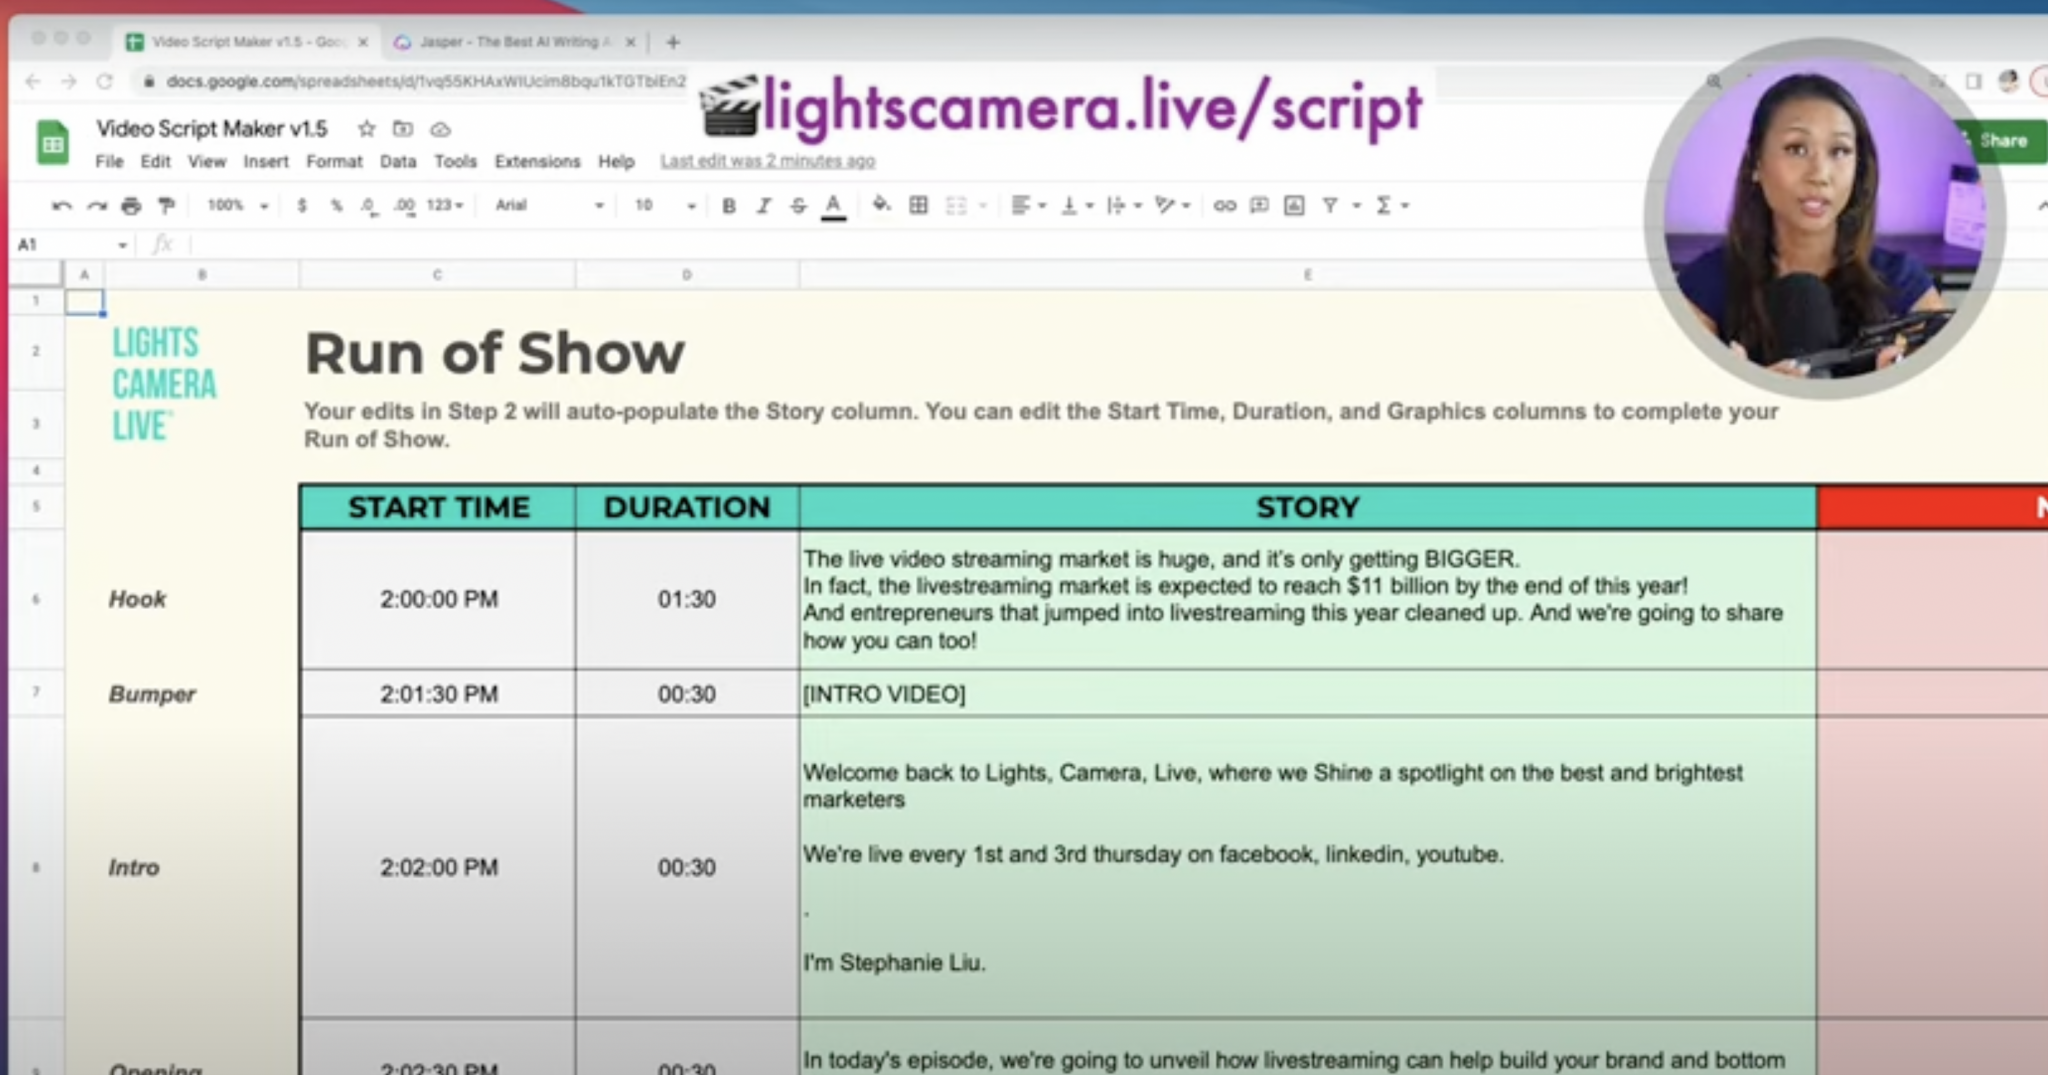
Task: Click the Share button
Action: point(2001,140)
